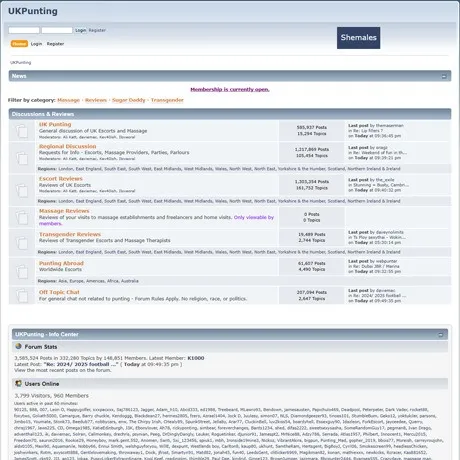Image resolution: width=460 pixels, height=460 pixels.
Task: Open the Escort Reviews board
Action: [61, 179]
